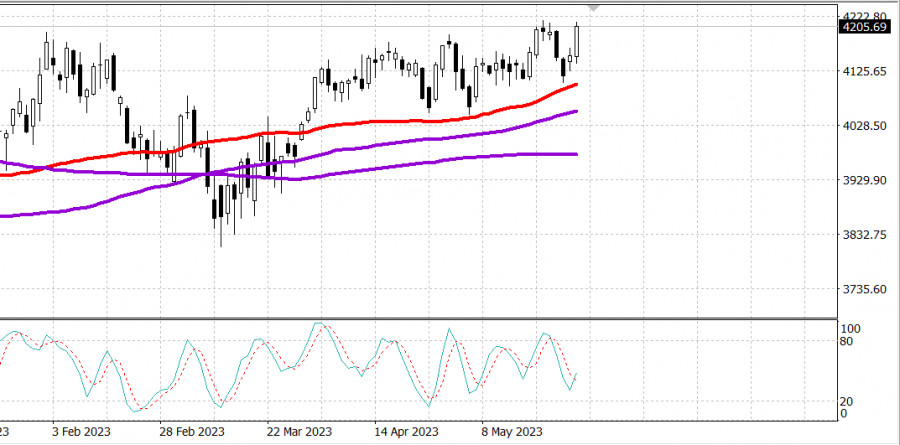Click the chart shift triangle marker
This screenshot has width=900, height=445.
coord(593,9)
